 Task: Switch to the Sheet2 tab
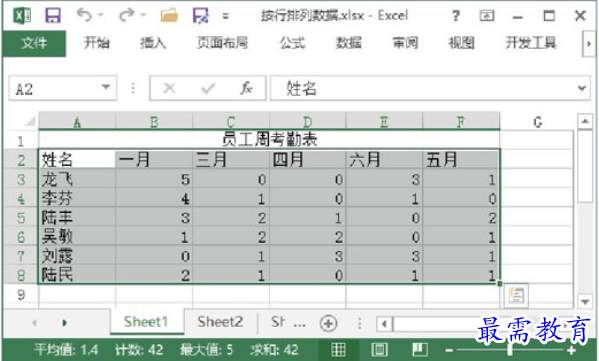click(220, 322)
